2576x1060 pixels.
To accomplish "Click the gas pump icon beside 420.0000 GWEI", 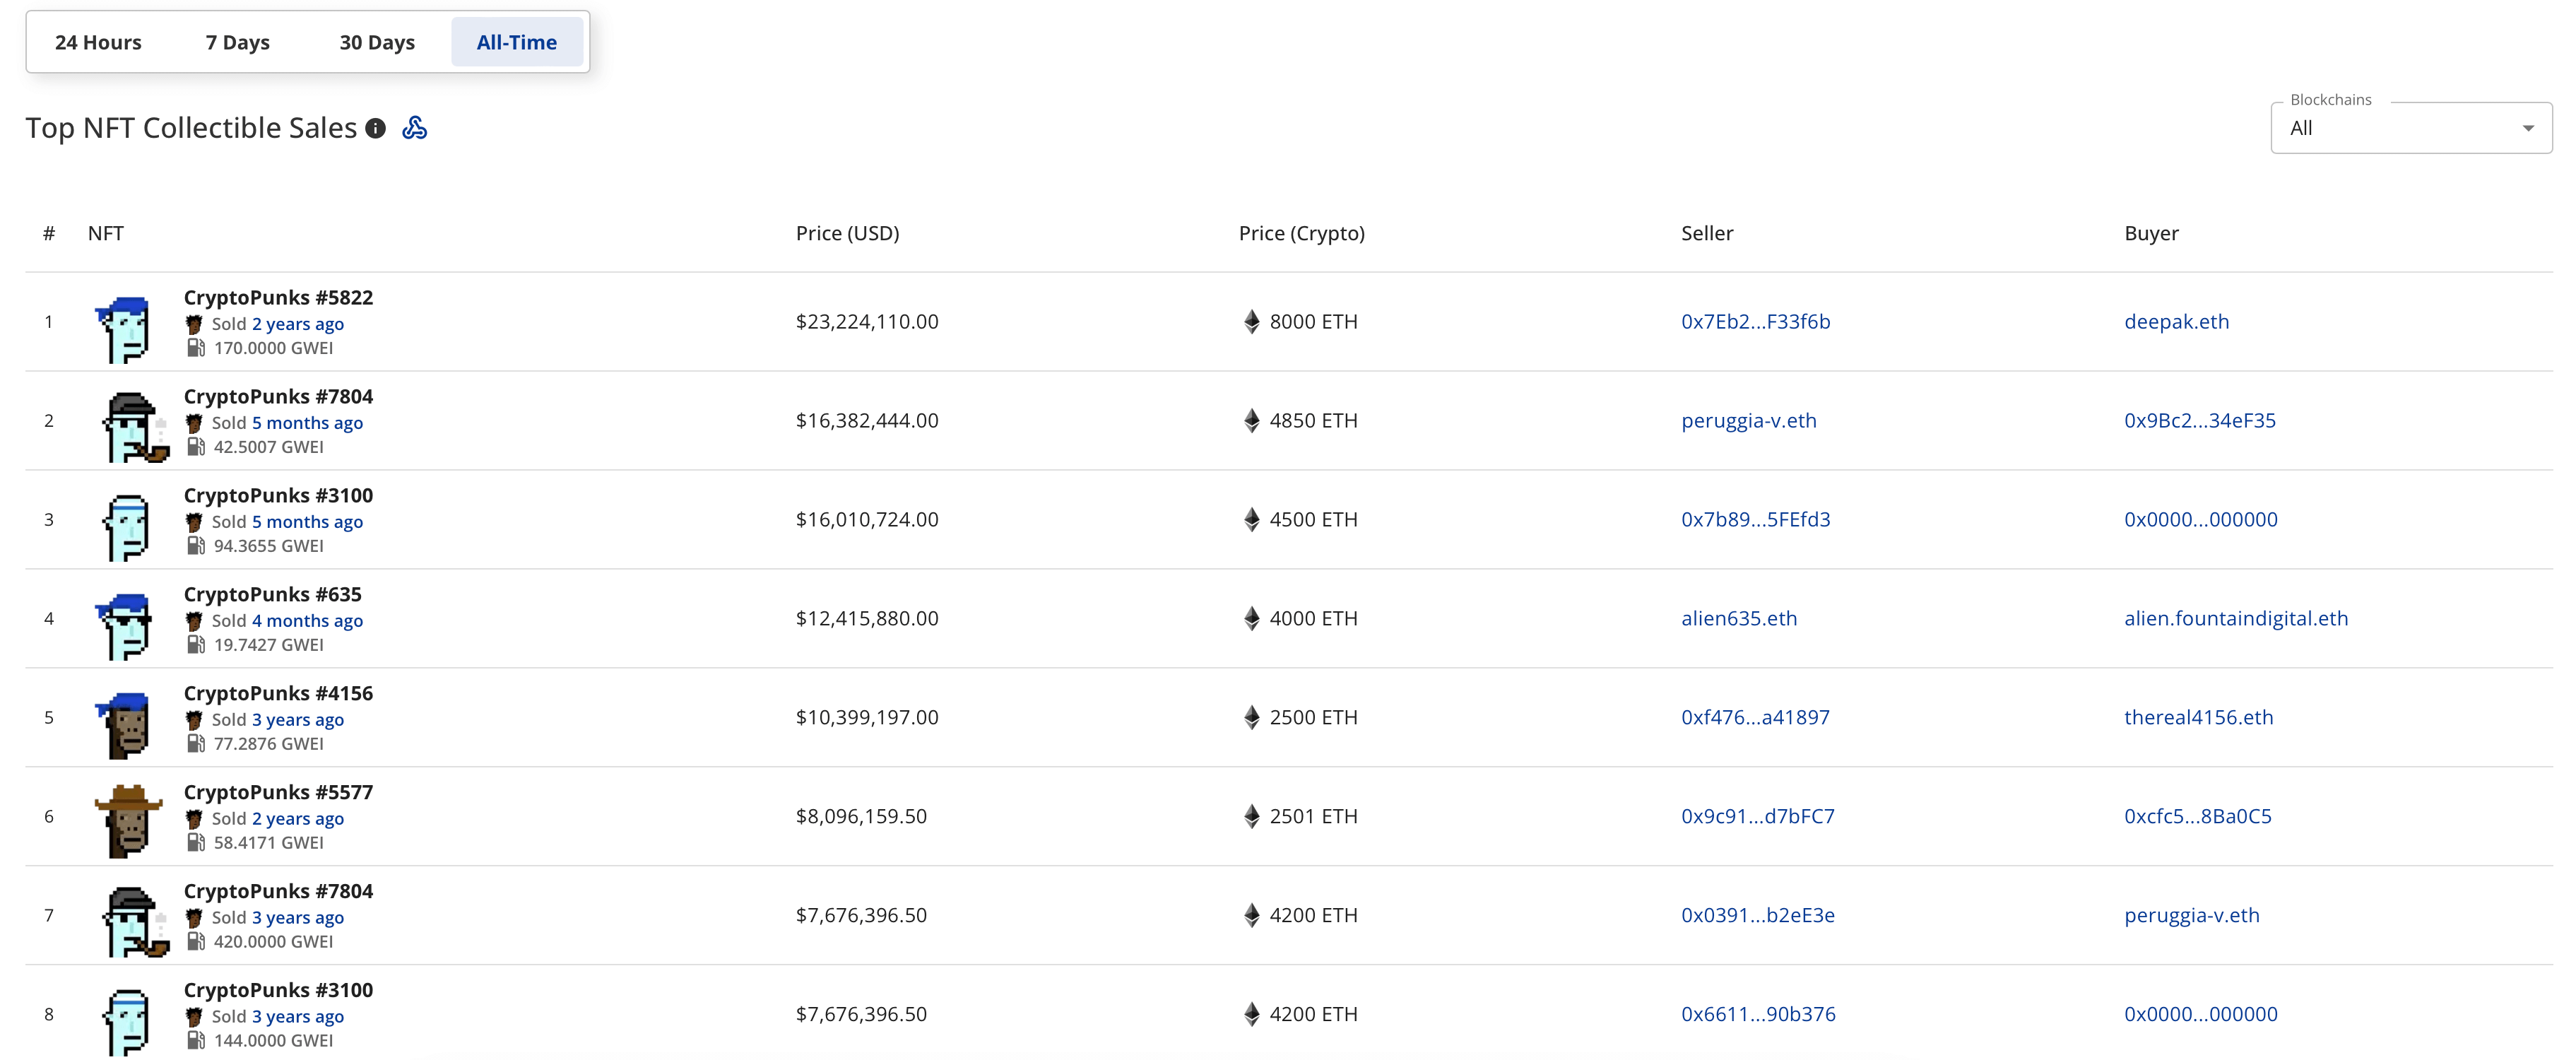I will coord(195,942).
